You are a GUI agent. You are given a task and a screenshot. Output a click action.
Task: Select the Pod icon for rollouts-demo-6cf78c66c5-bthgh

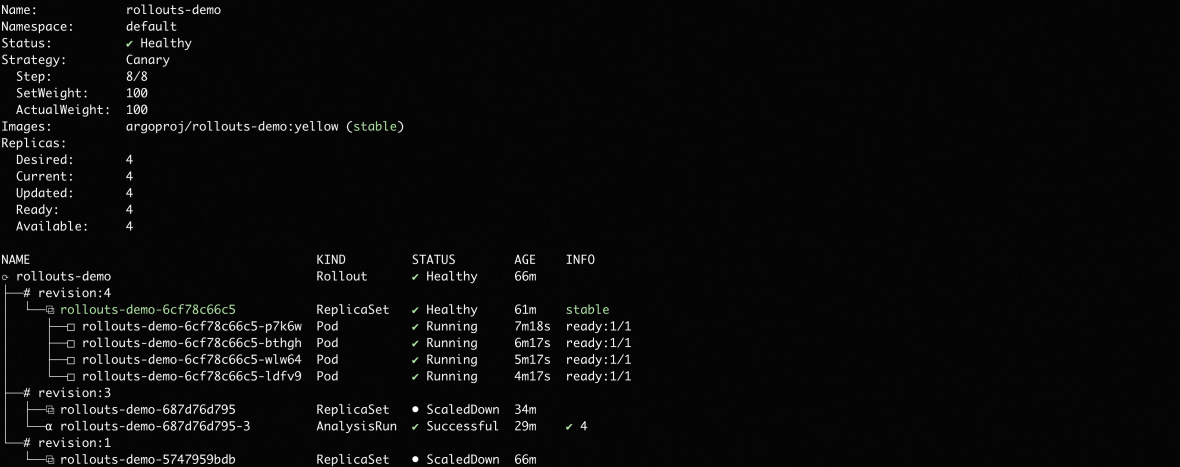pyautogui.click(x=71, y=343)
